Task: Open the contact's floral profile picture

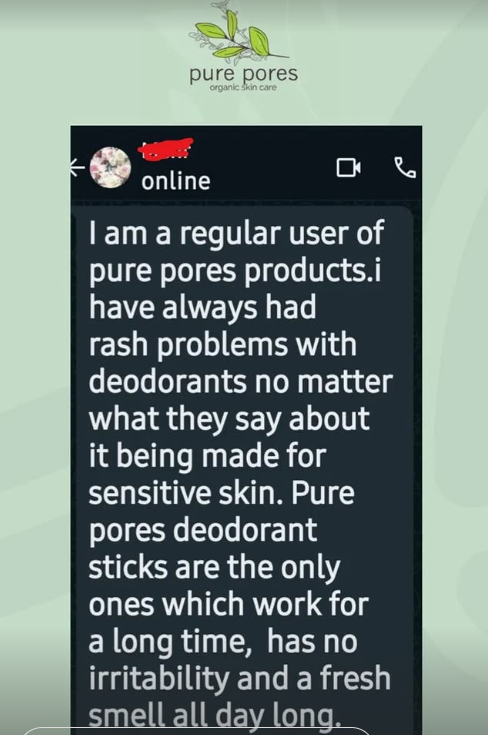Action: pyautogui.click(x=110, y=167)
